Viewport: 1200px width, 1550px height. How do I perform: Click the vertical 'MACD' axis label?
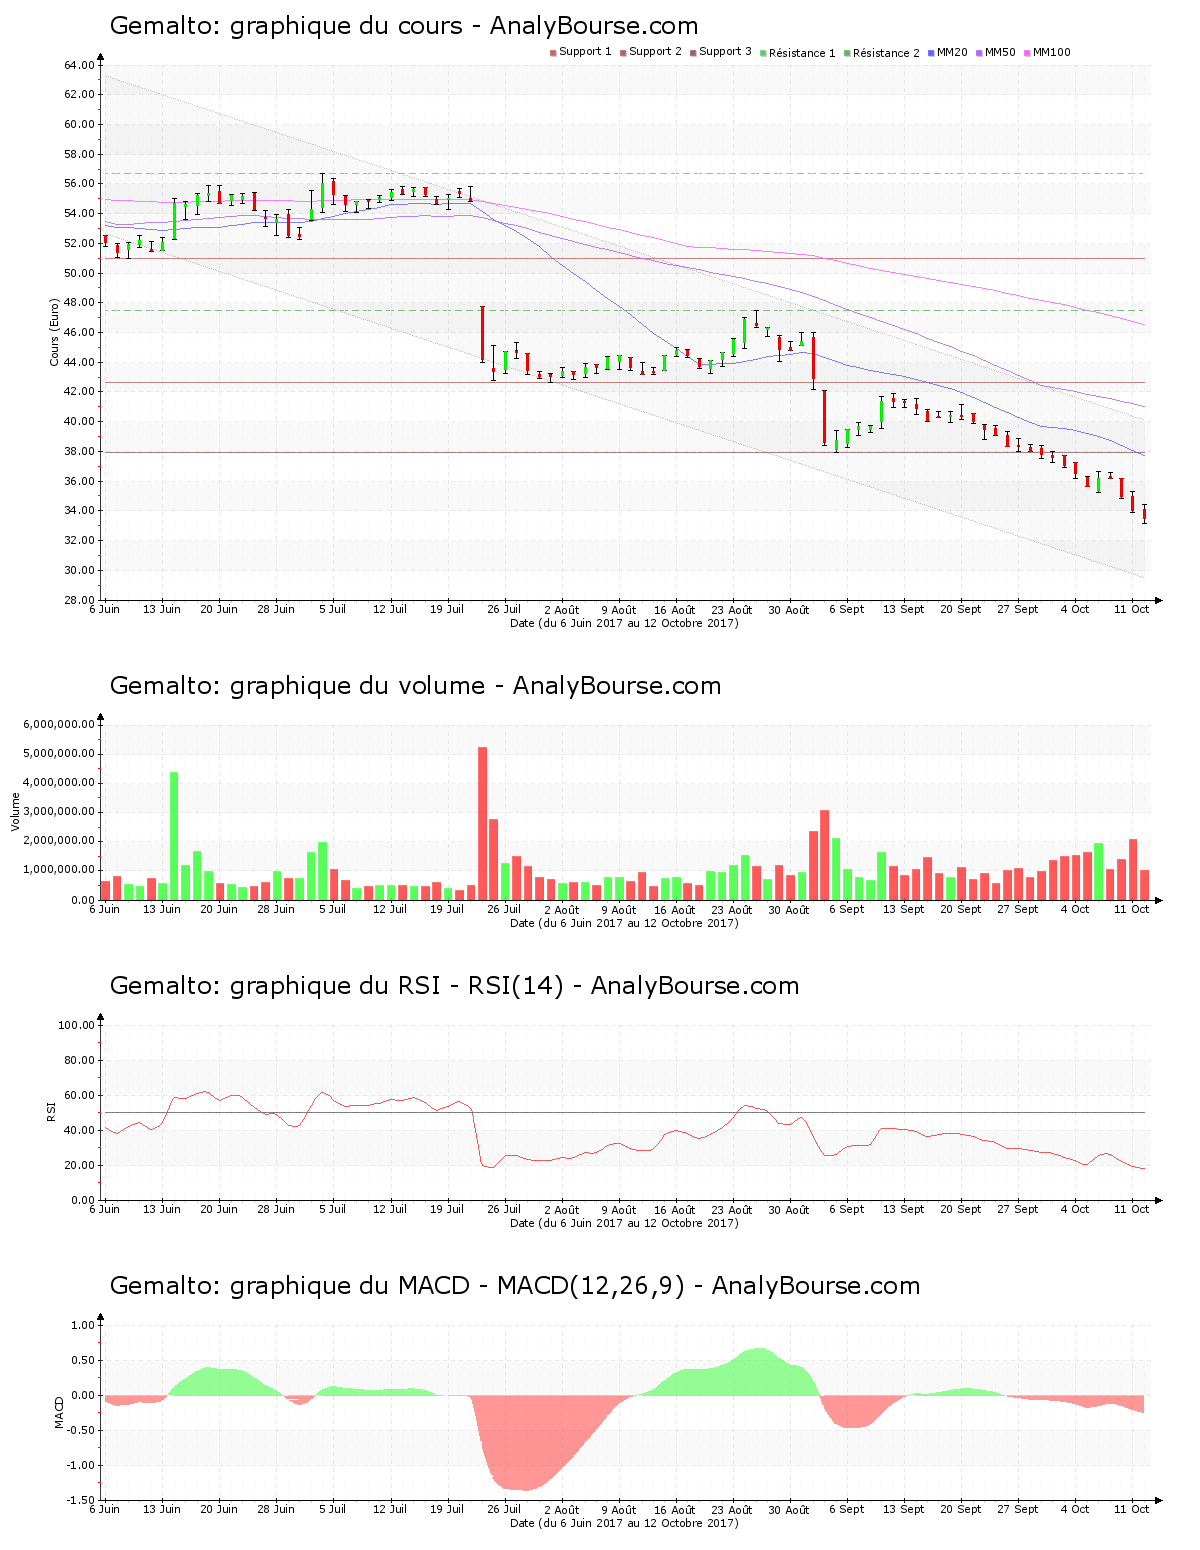click(59, 1412)
